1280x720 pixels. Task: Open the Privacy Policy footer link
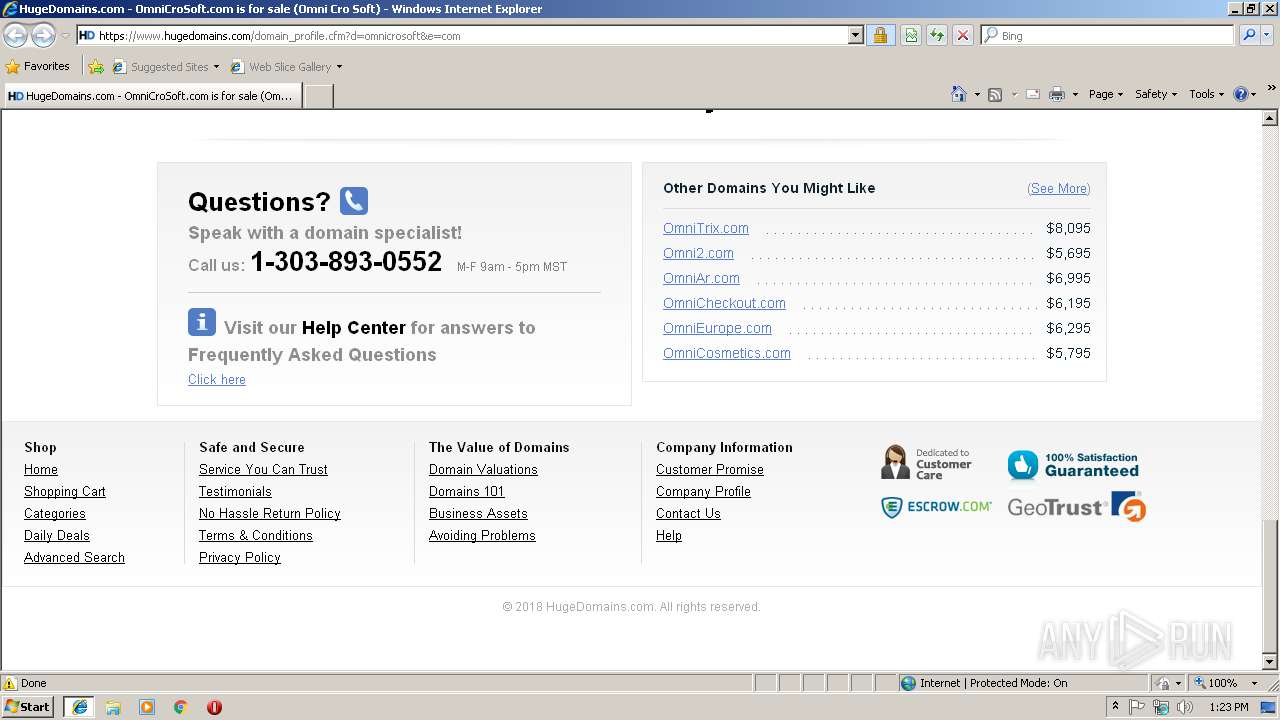click(240, 557)
